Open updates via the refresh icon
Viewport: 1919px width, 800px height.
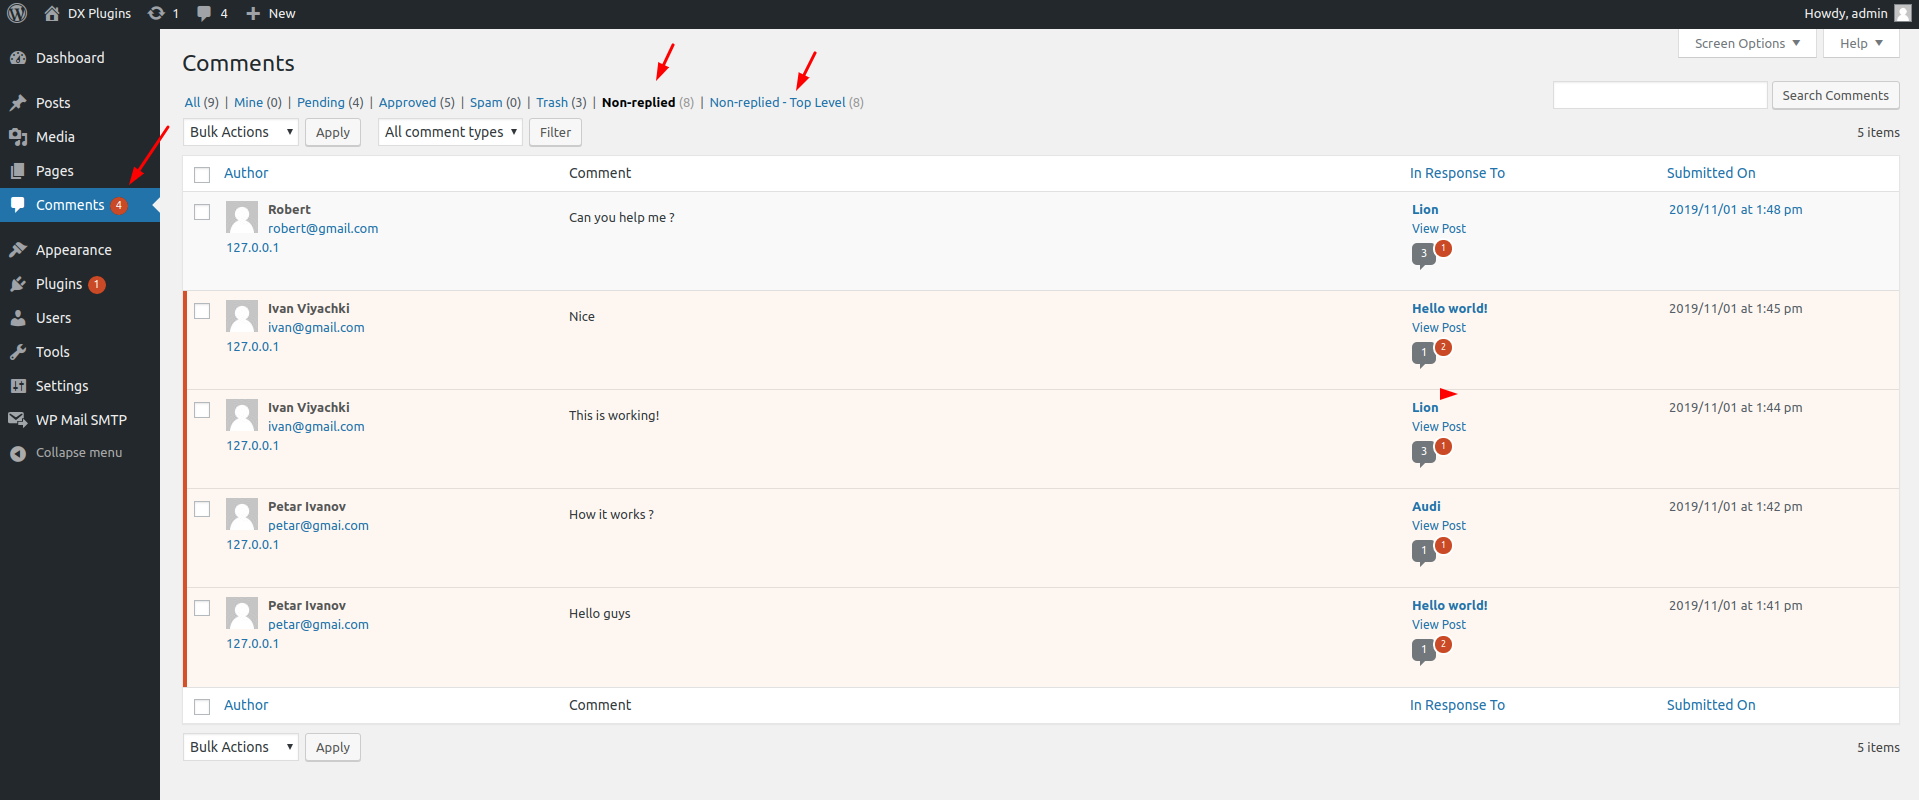pyautogui.click(x=156, y=13)
